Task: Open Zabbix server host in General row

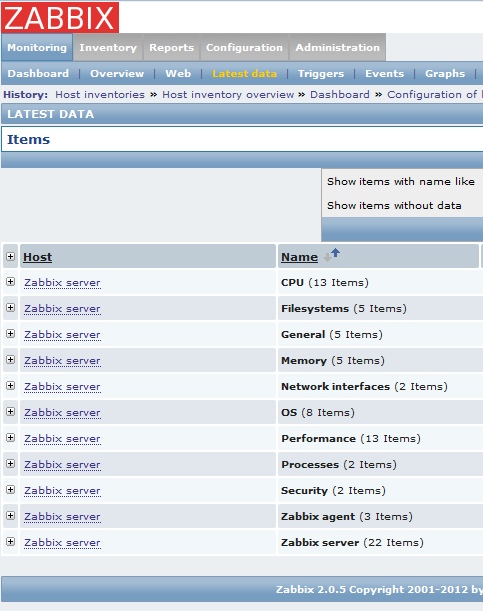Action: tap(62, 335)
